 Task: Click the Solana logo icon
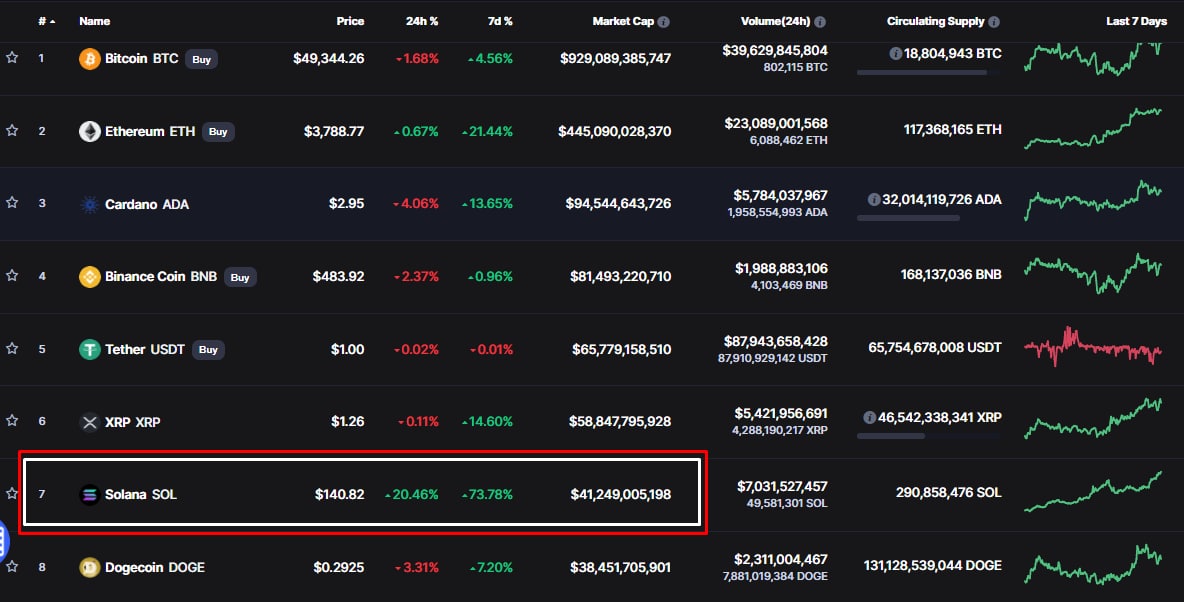90,494
